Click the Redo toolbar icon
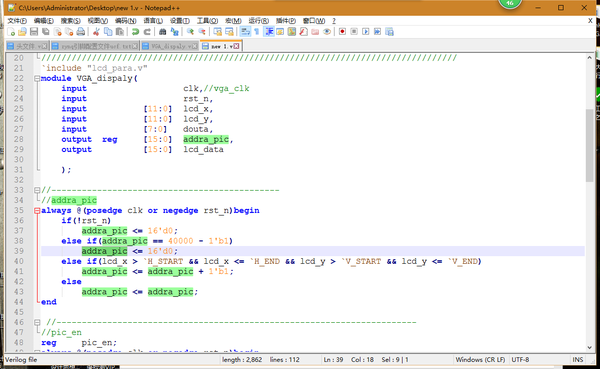 click(x=147, y=32)
